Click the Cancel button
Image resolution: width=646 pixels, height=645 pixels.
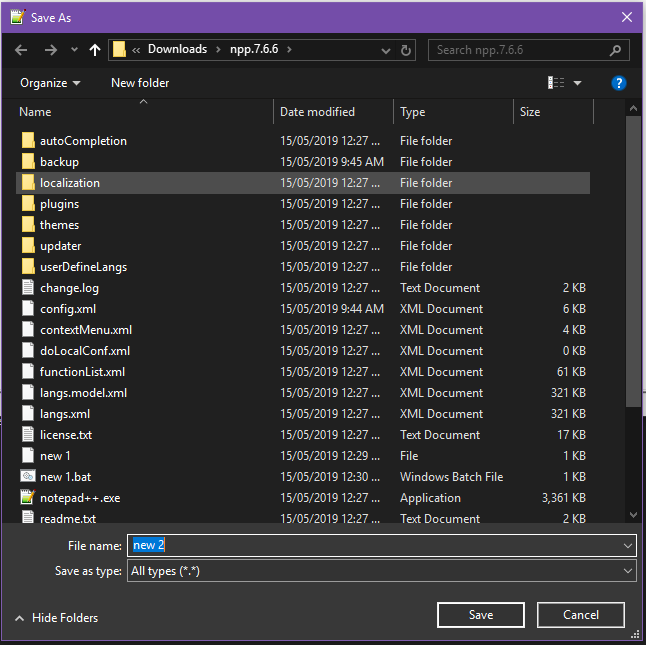point(580,615)
